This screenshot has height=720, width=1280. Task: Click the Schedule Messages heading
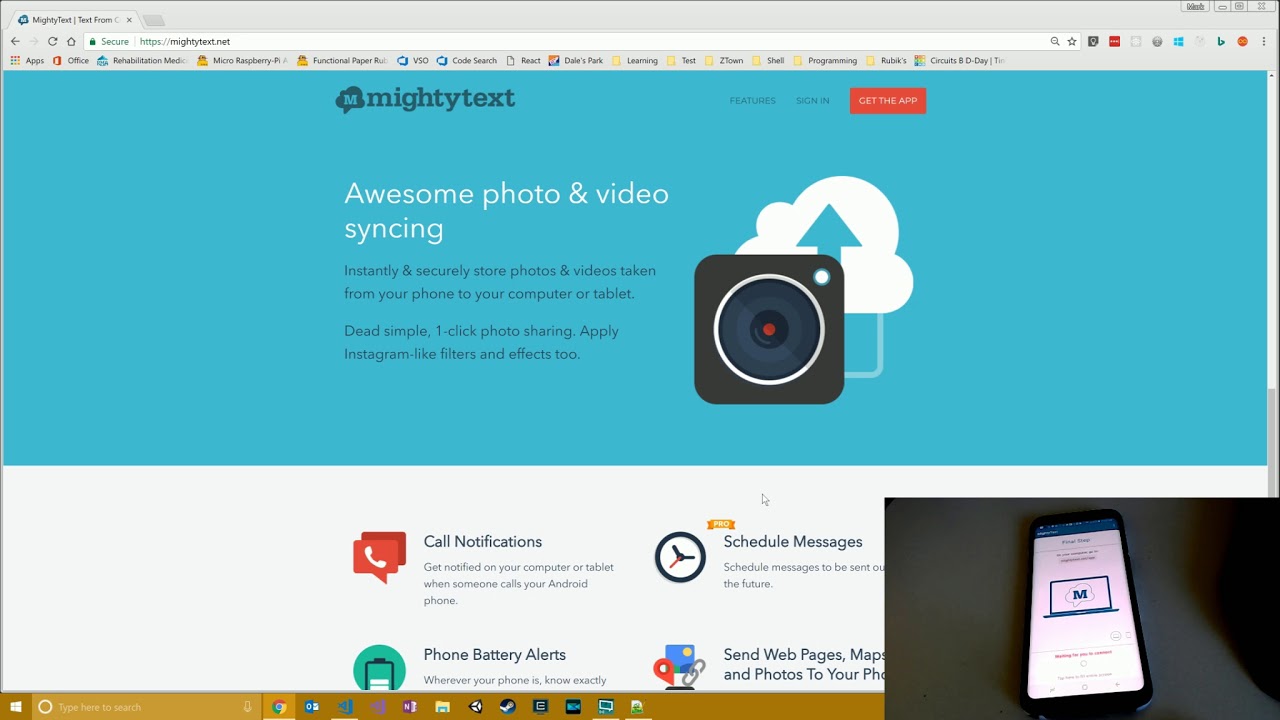(793, 541)
